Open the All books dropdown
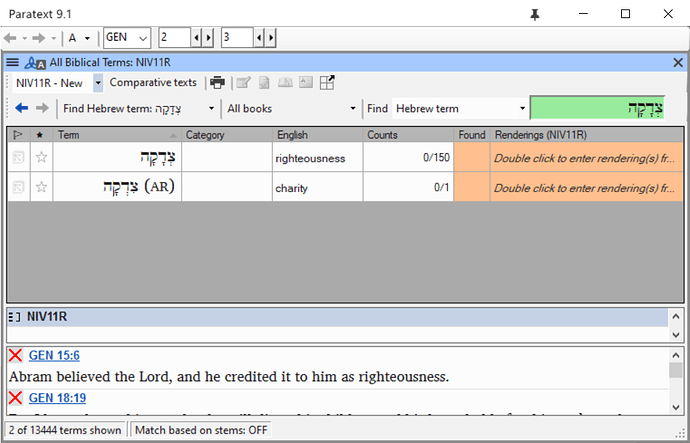This screenshot has width=690, height=443. click(352, 109)
